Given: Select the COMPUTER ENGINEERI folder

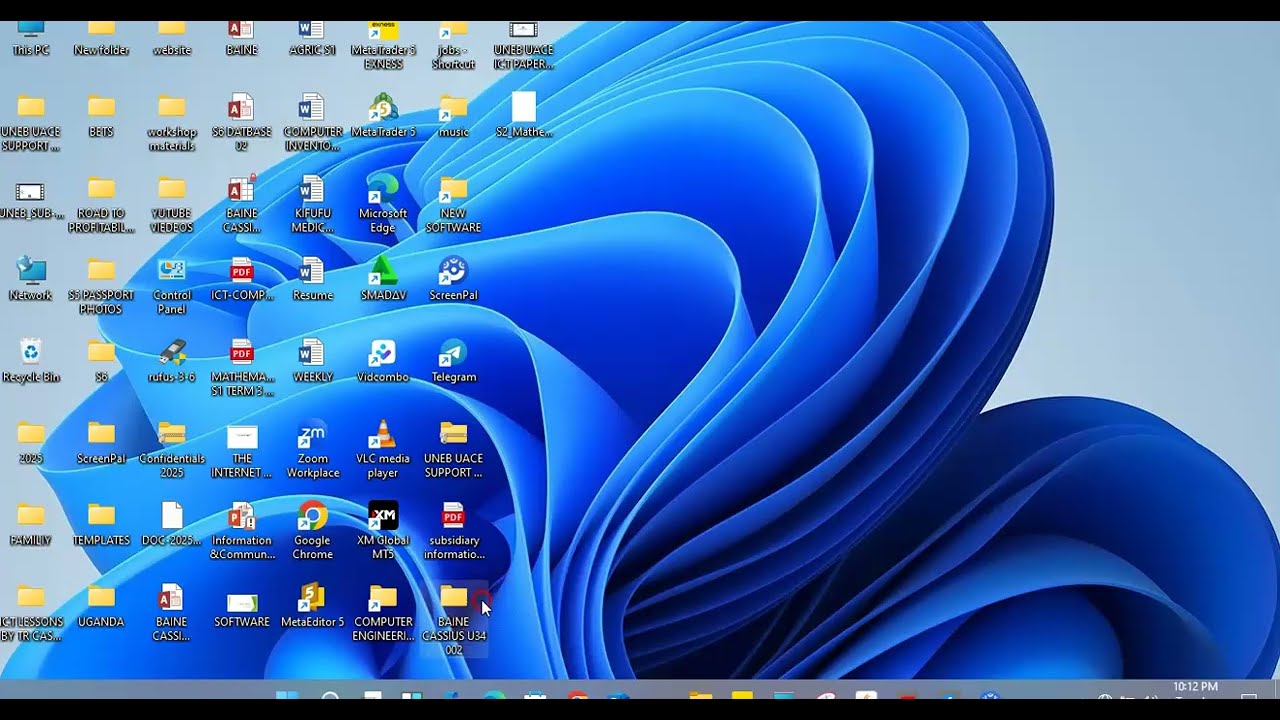Looking at the screenshot, I should (383, 614).
